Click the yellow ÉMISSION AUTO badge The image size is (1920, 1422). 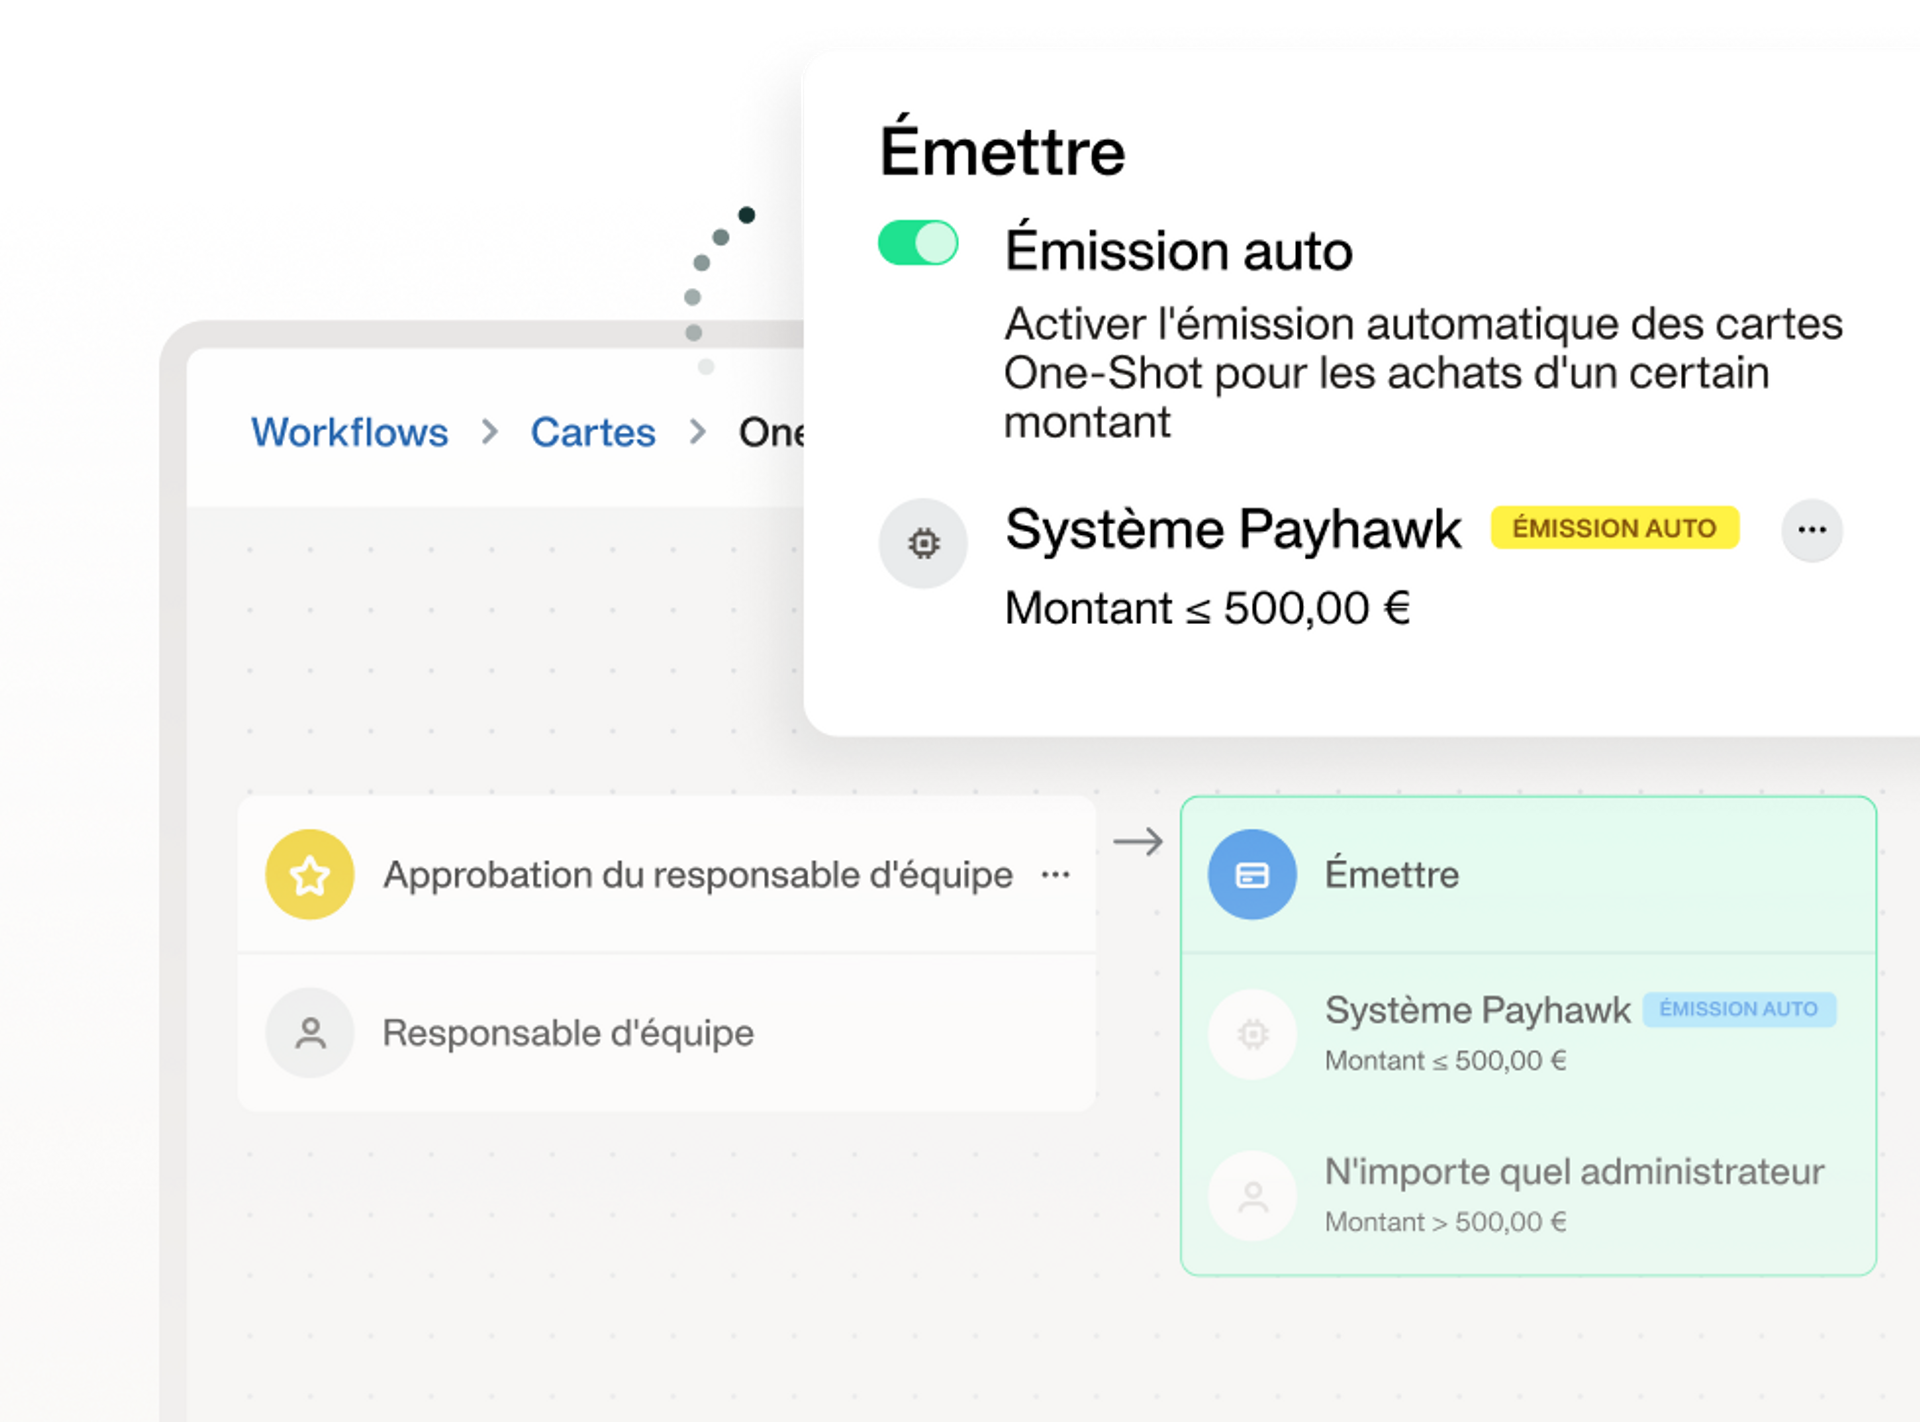pos(1614,528)
